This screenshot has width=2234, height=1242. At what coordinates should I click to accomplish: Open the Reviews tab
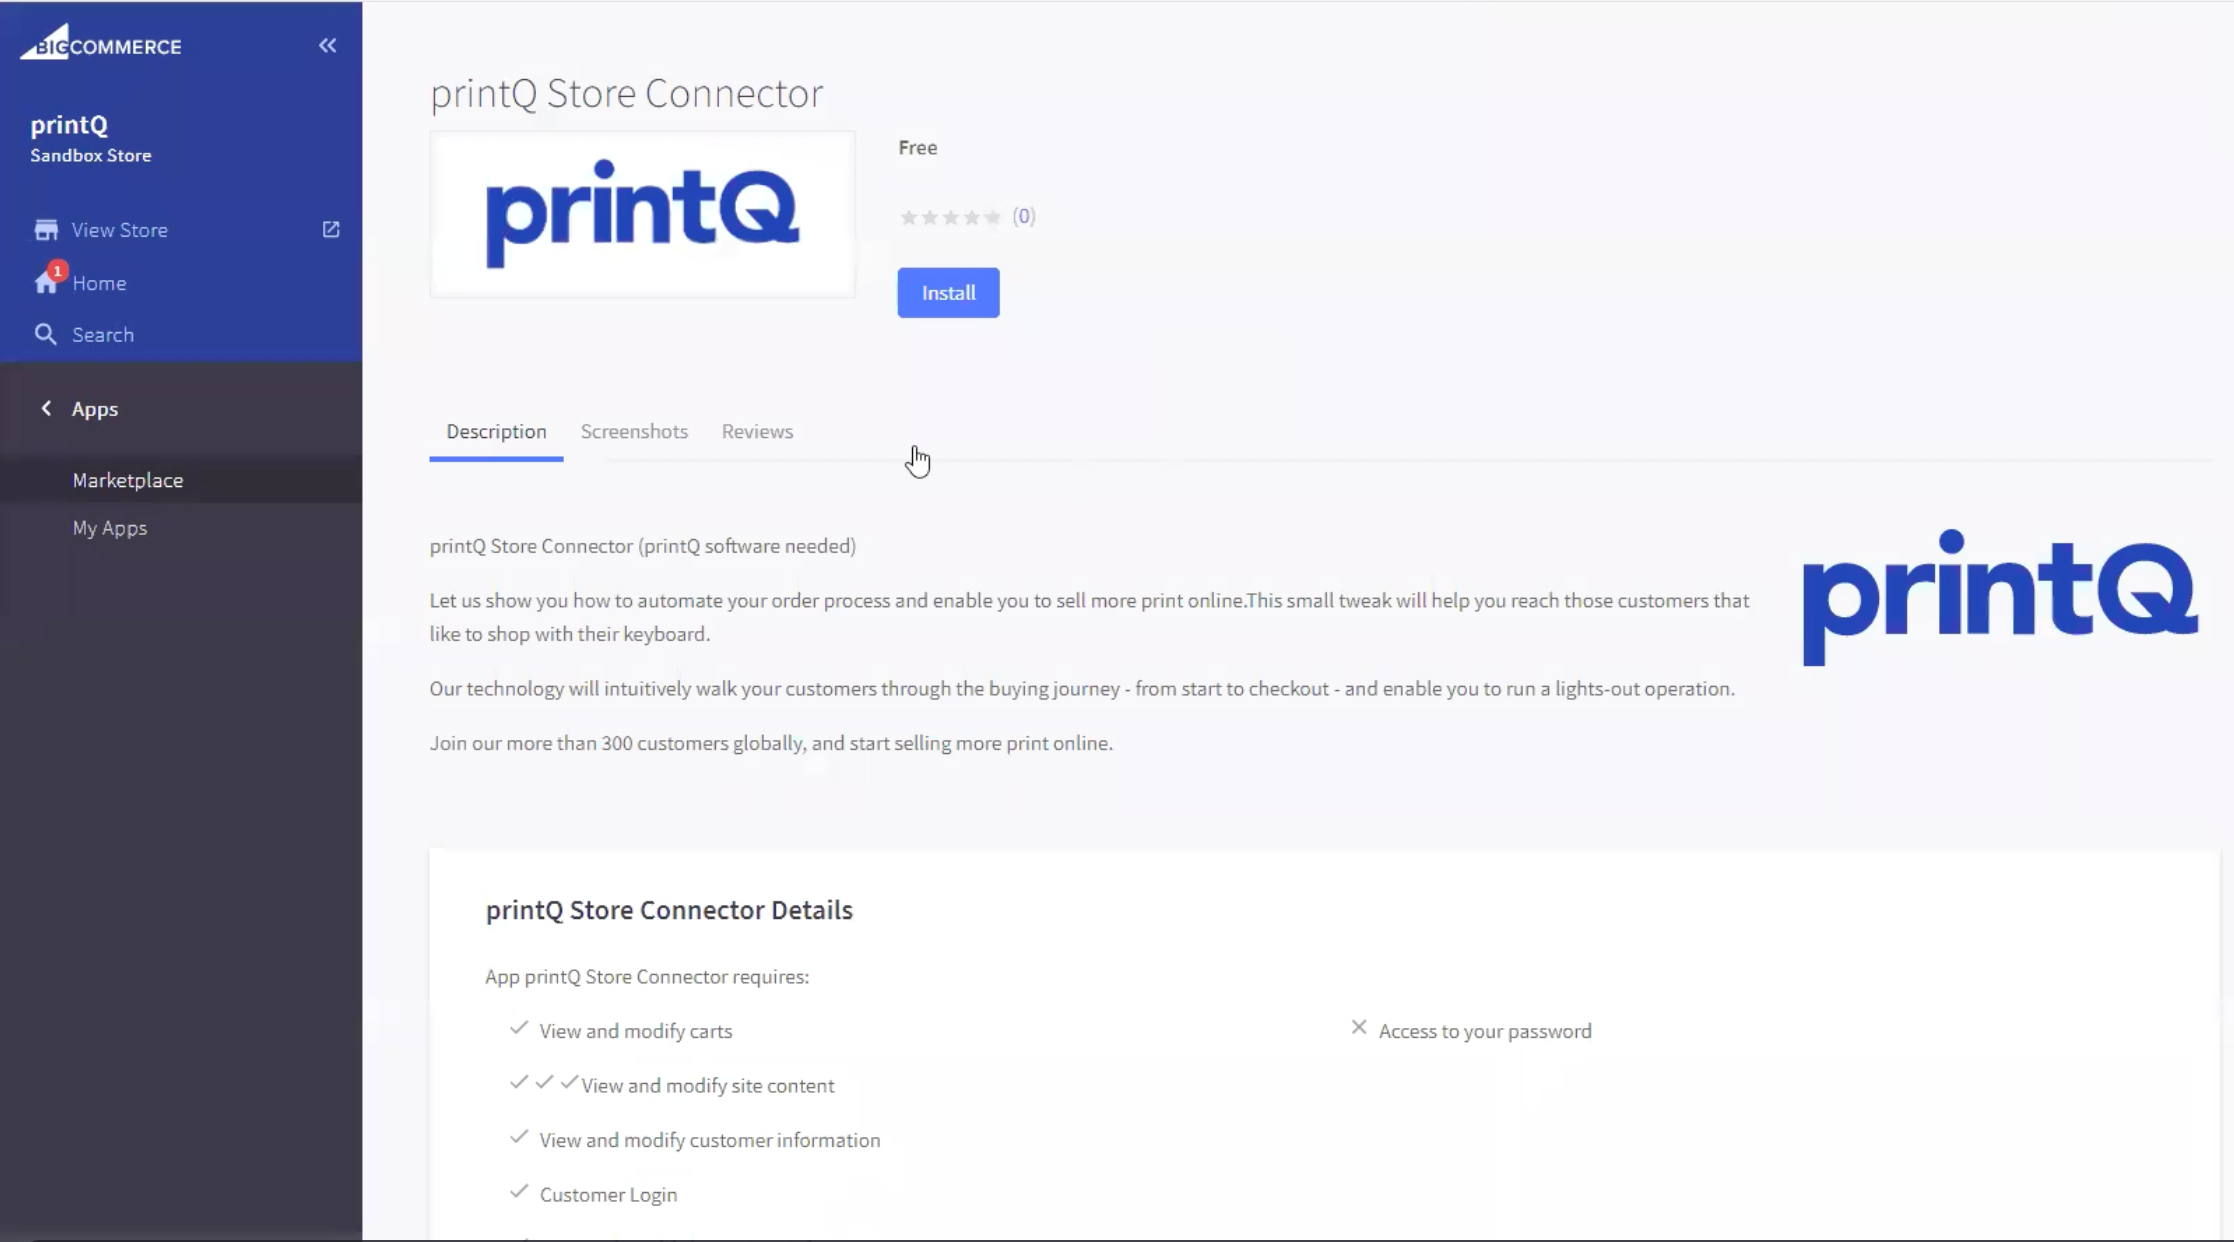(x=757, y=432)
